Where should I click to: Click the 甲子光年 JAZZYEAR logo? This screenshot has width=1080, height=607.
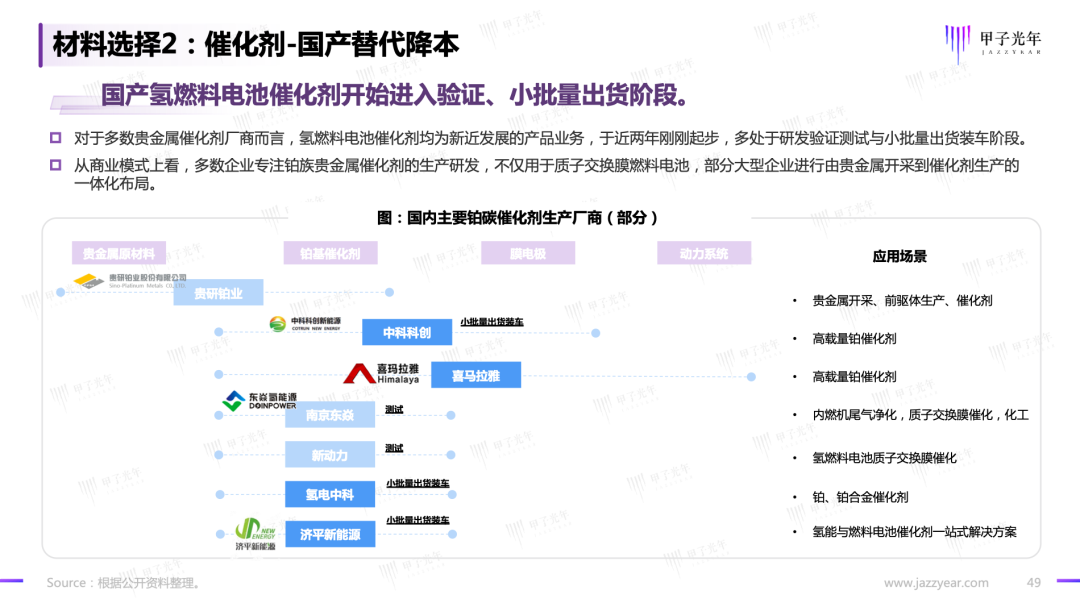[x=991, y=41]
